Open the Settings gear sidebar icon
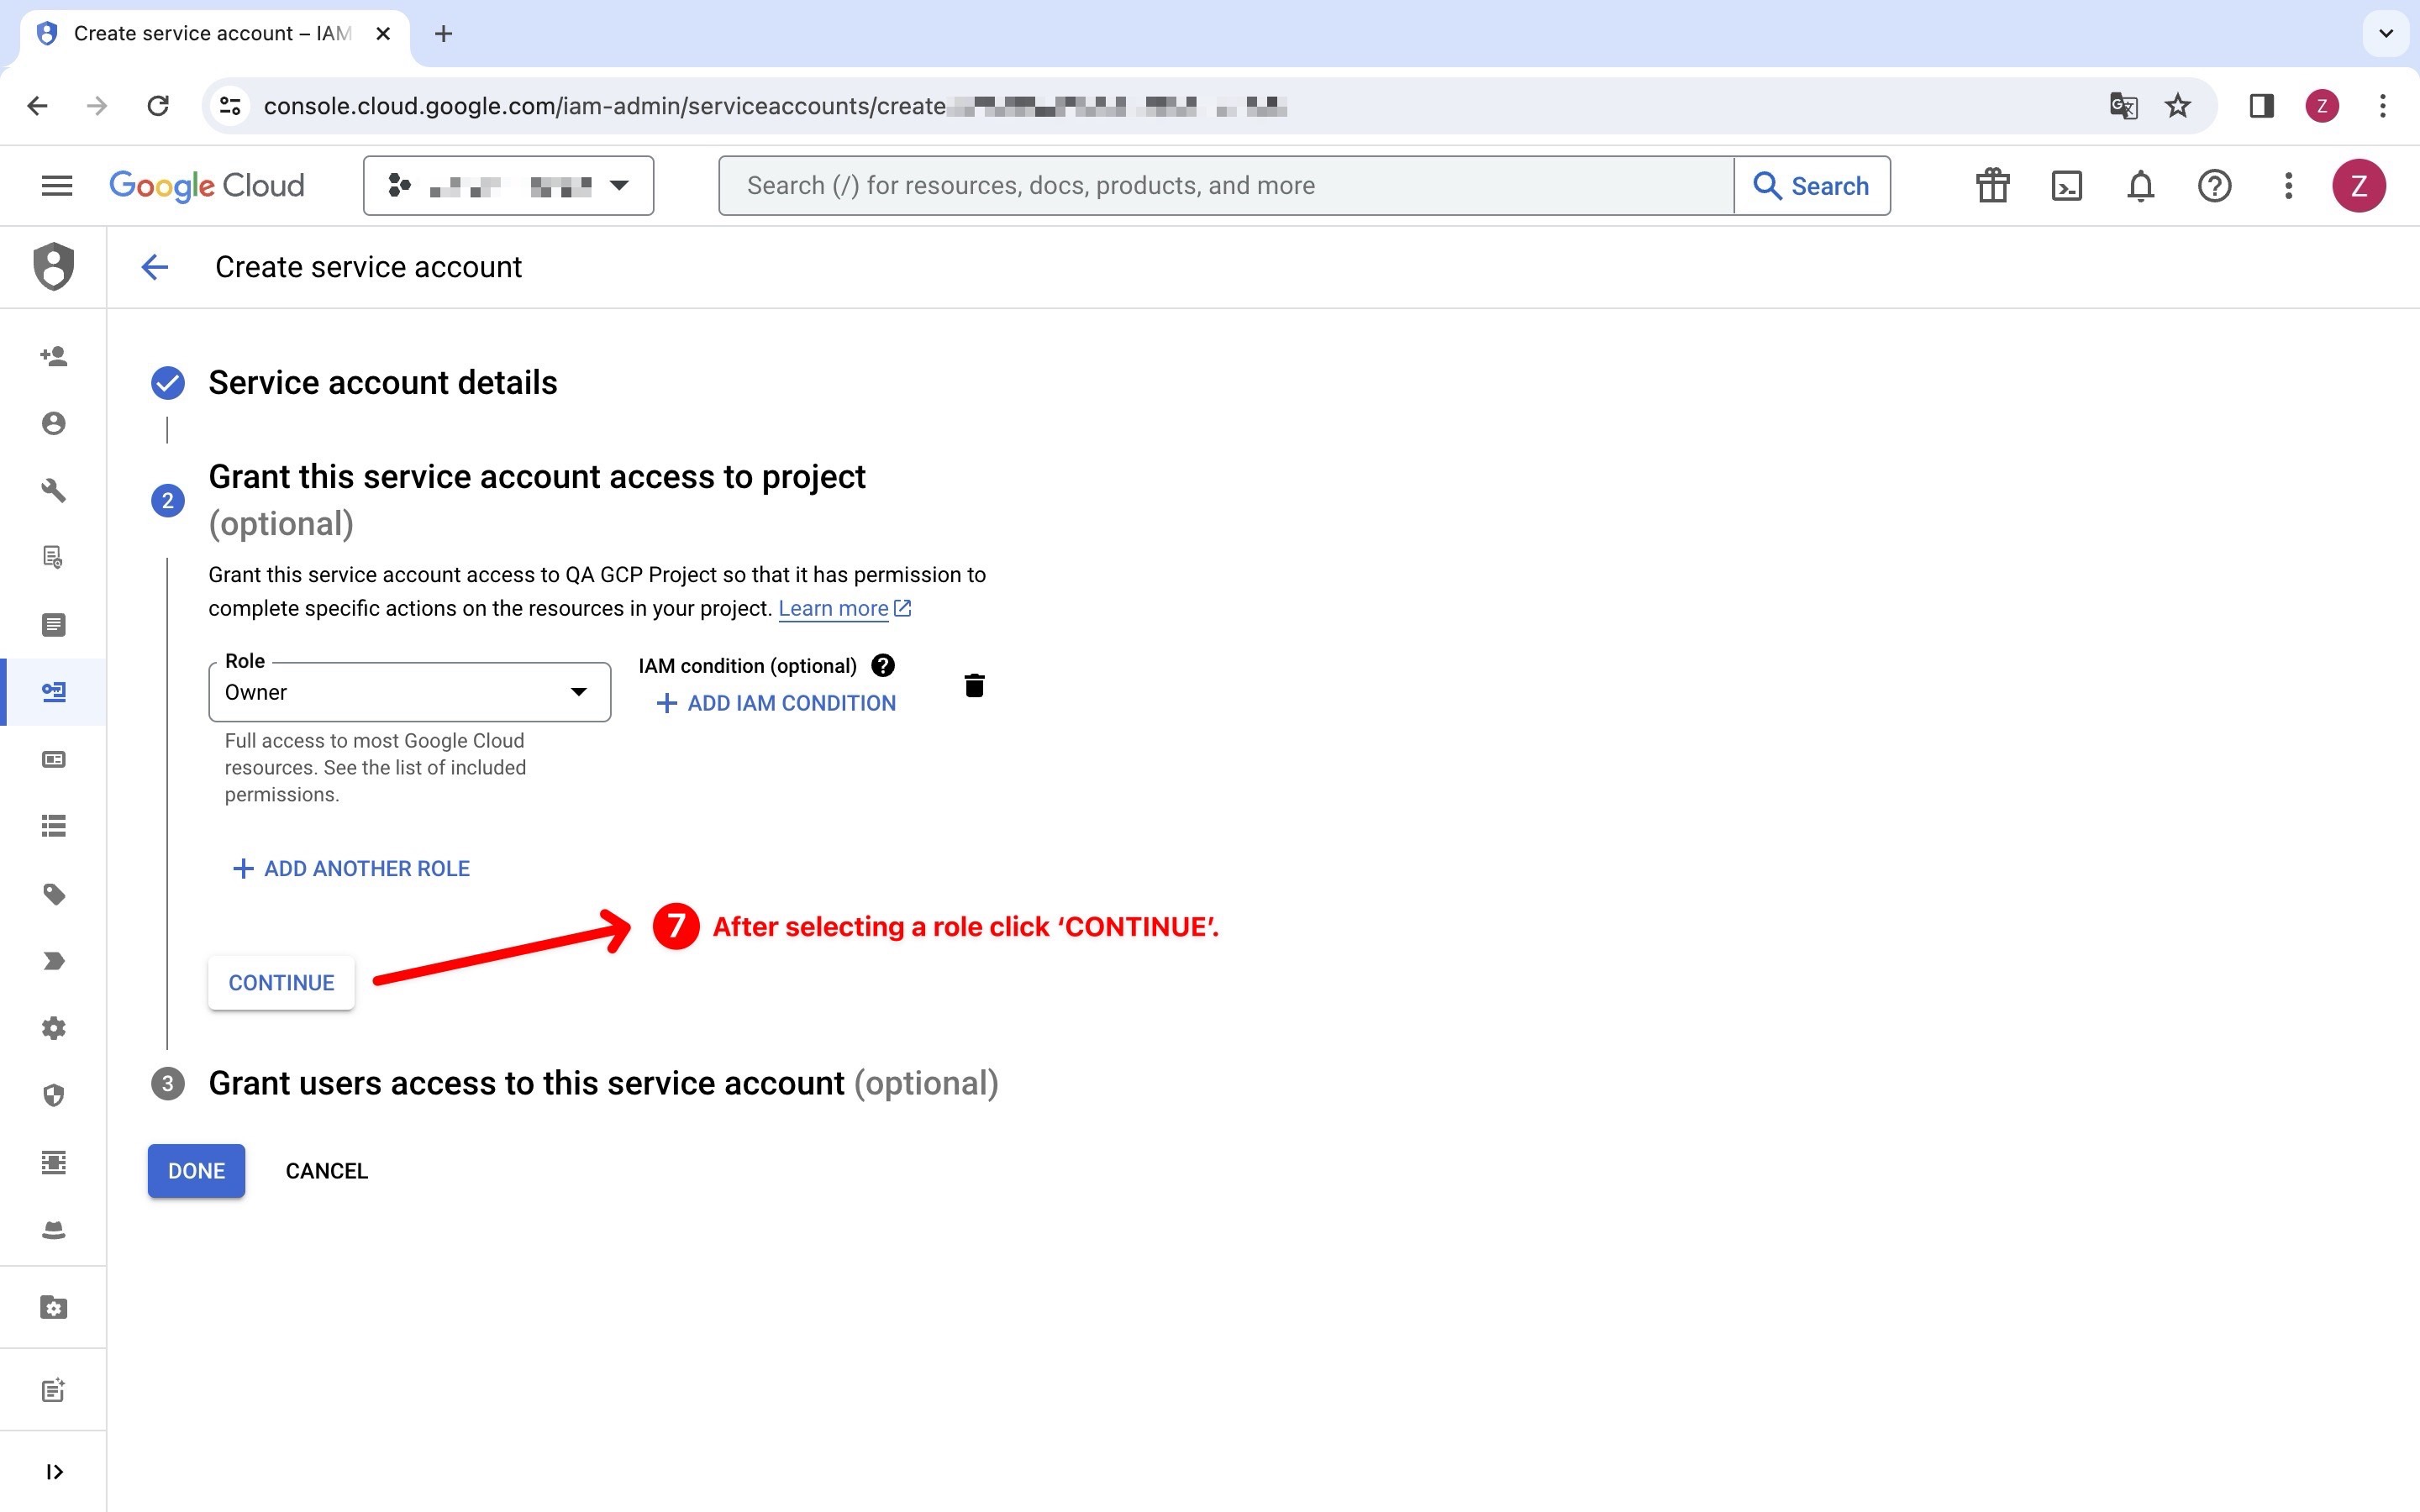 click(54, 1028)
